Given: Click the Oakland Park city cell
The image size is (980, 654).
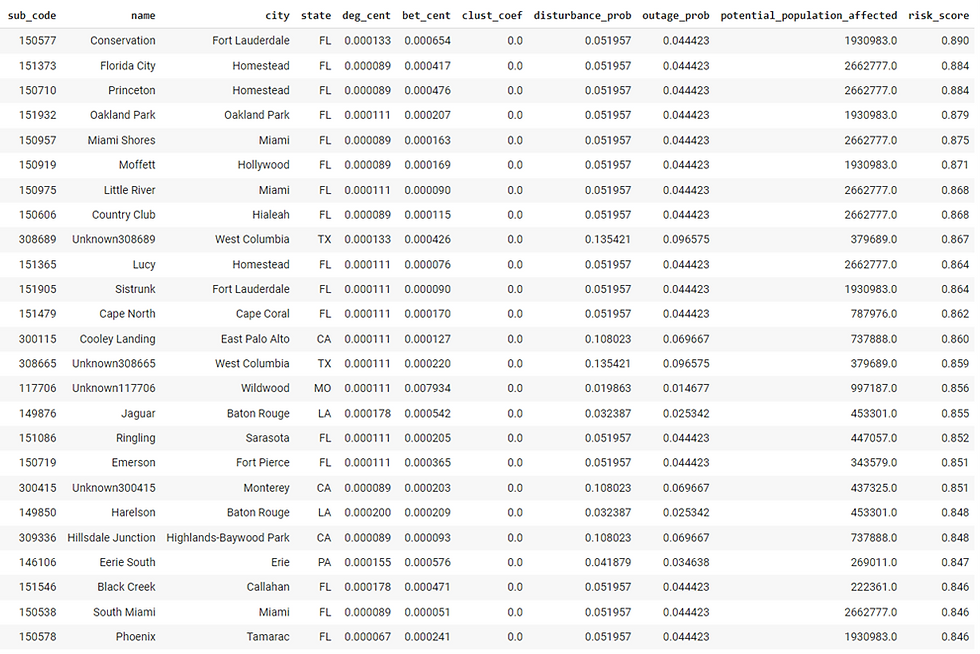Looking at the screenshot, I should (257, 115).
